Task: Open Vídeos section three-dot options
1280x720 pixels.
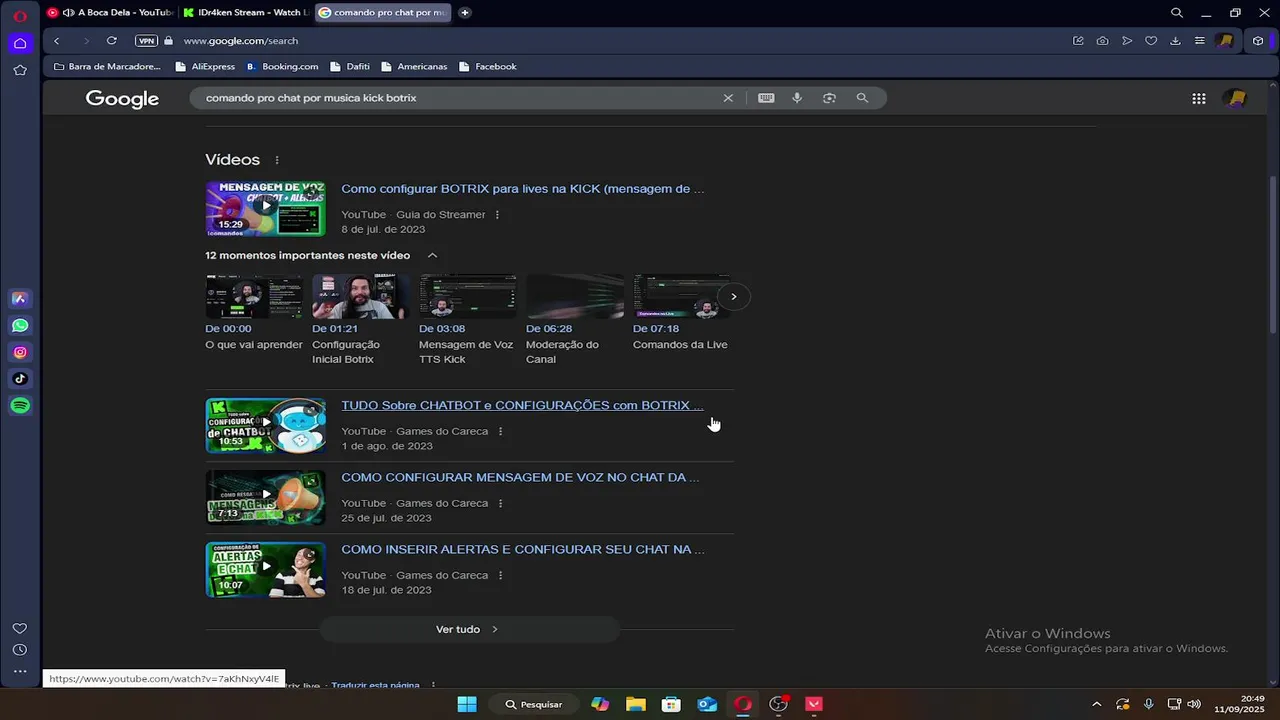Action: coord(277,160)
